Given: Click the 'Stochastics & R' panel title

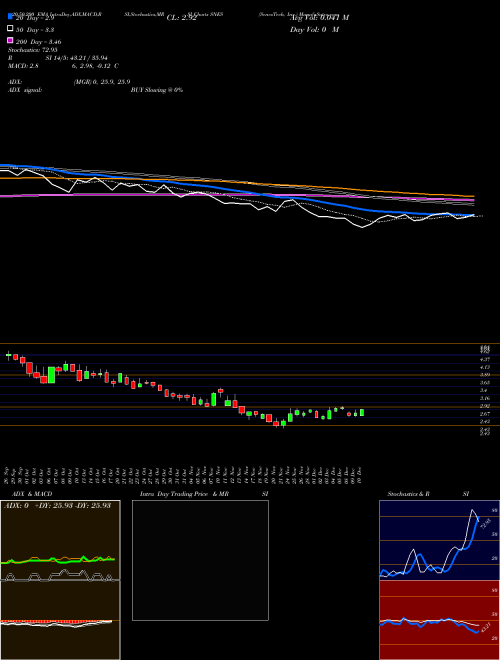Looking at the screenshot, I should [409, 494].
